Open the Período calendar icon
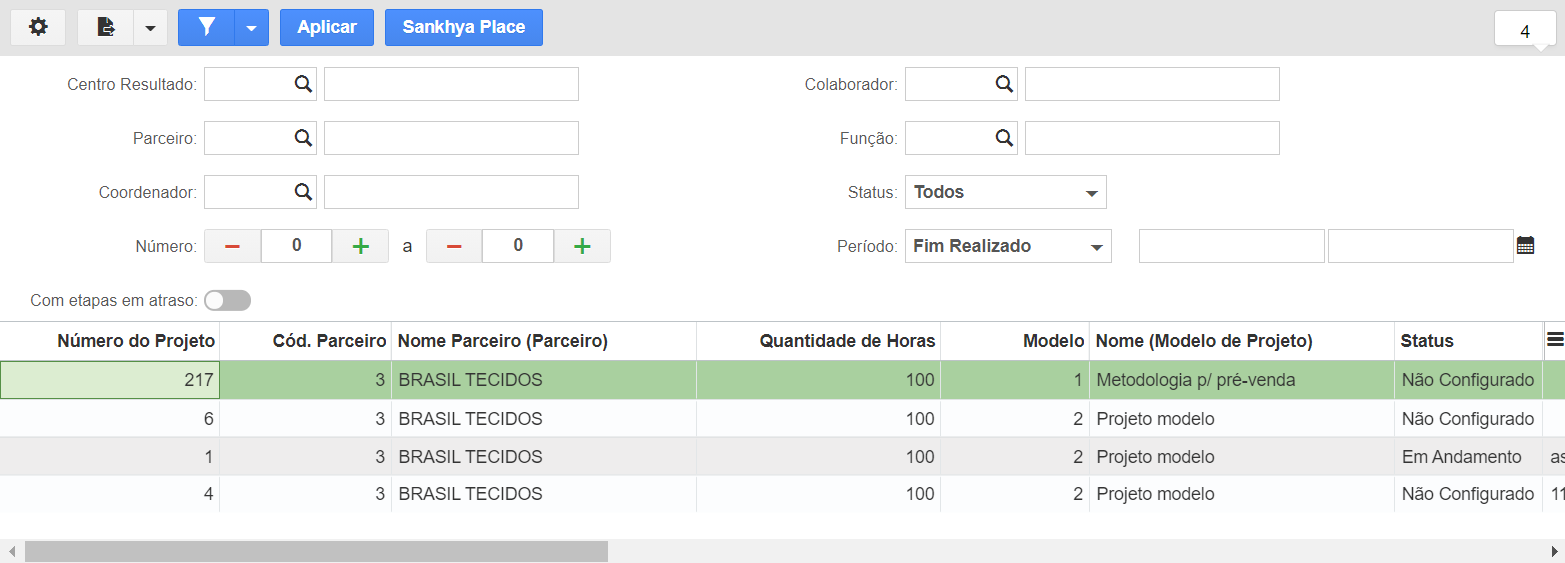The width and height of the screenshot is (1565, 563). [1525, 245]
